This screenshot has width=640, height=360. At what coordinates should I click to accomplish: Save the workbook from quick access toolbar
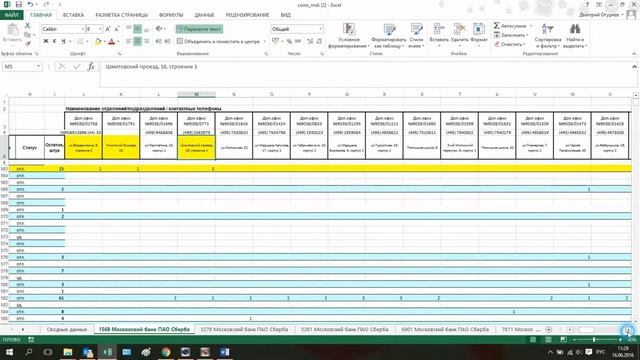coord(19,4)
